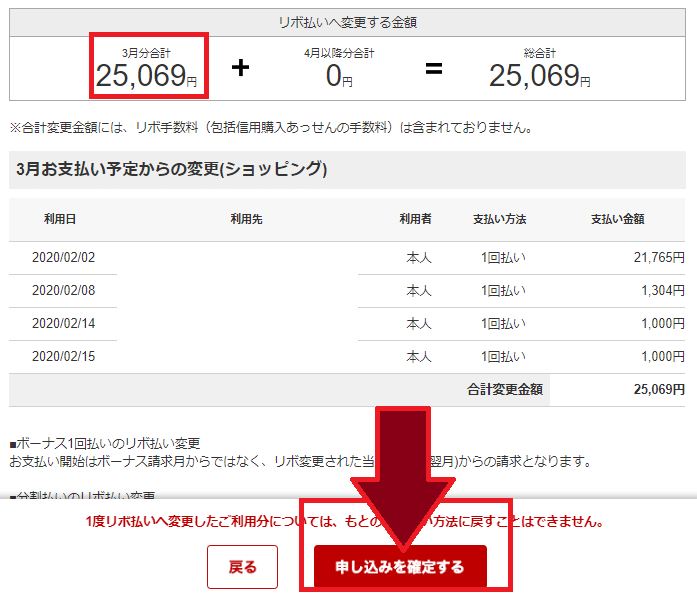Select the 4月以降分合計 0円 amount
The height and width of the screenshot is (595, 697).
pos(340,75)
